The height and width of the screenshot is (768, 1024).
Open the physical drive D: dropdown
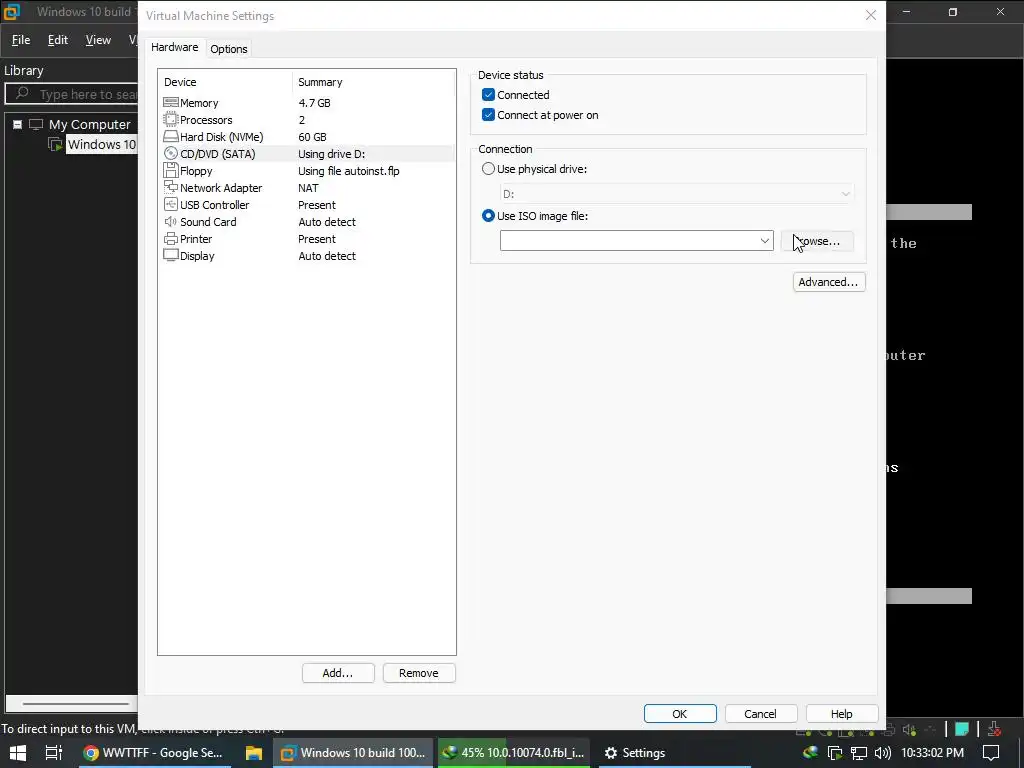[x=677, y=194]
